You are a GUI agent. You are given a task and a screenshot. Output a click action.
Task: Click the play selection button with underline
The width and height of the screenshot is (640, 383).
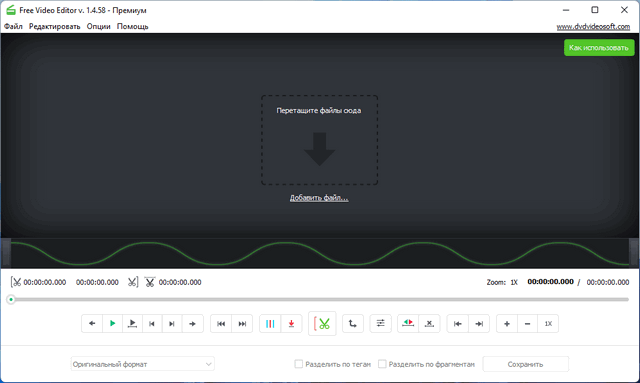(x=132, y=323)
